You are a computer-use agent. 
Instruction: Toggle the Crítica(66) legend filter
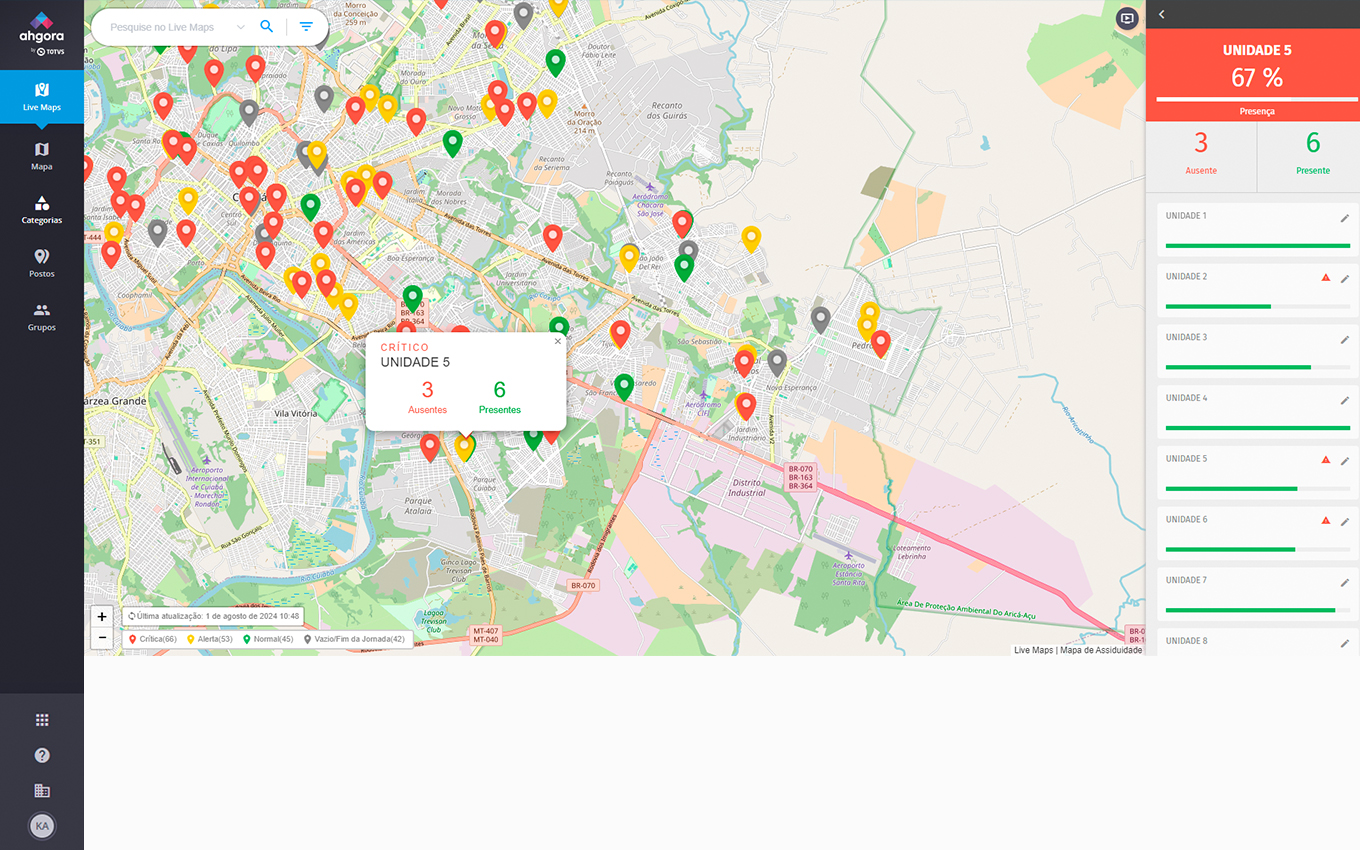click(153, 639)
